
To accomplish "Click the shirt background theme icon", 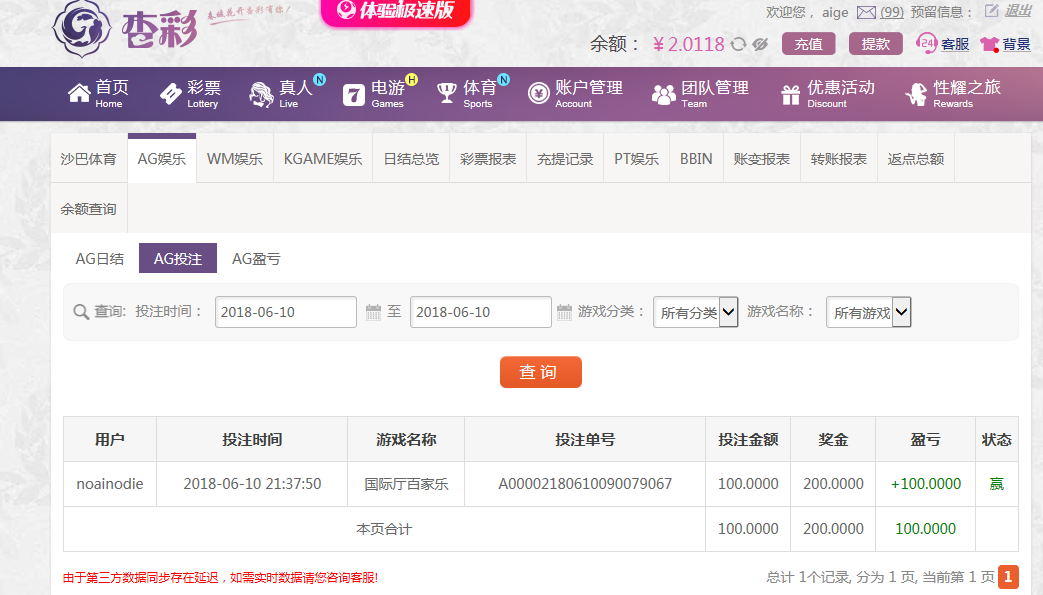I will click(x=989, y=45).
